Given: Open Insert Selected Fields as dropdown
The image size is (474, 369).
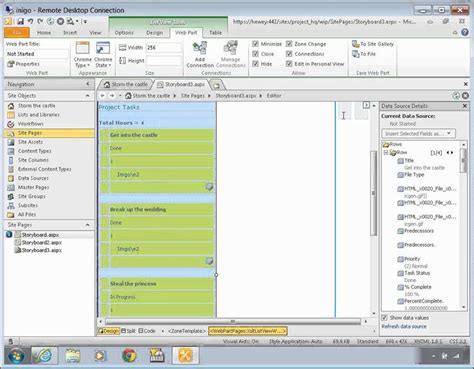Looking at the screenshot, I should pyautogui.click(x=418, y=134).
